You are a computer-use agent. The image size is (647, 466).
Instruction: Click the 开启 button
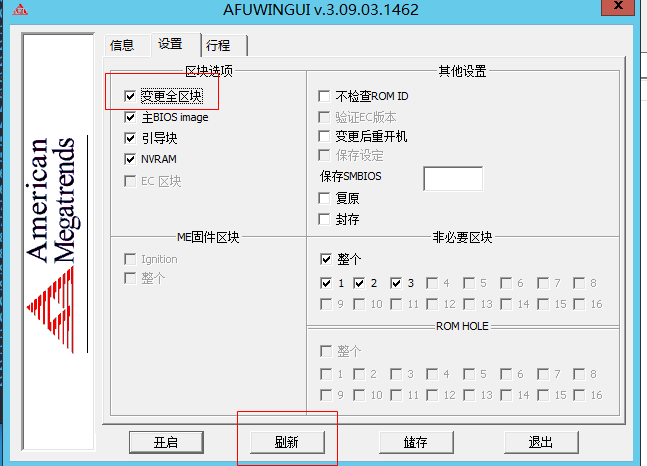point(166,442)
